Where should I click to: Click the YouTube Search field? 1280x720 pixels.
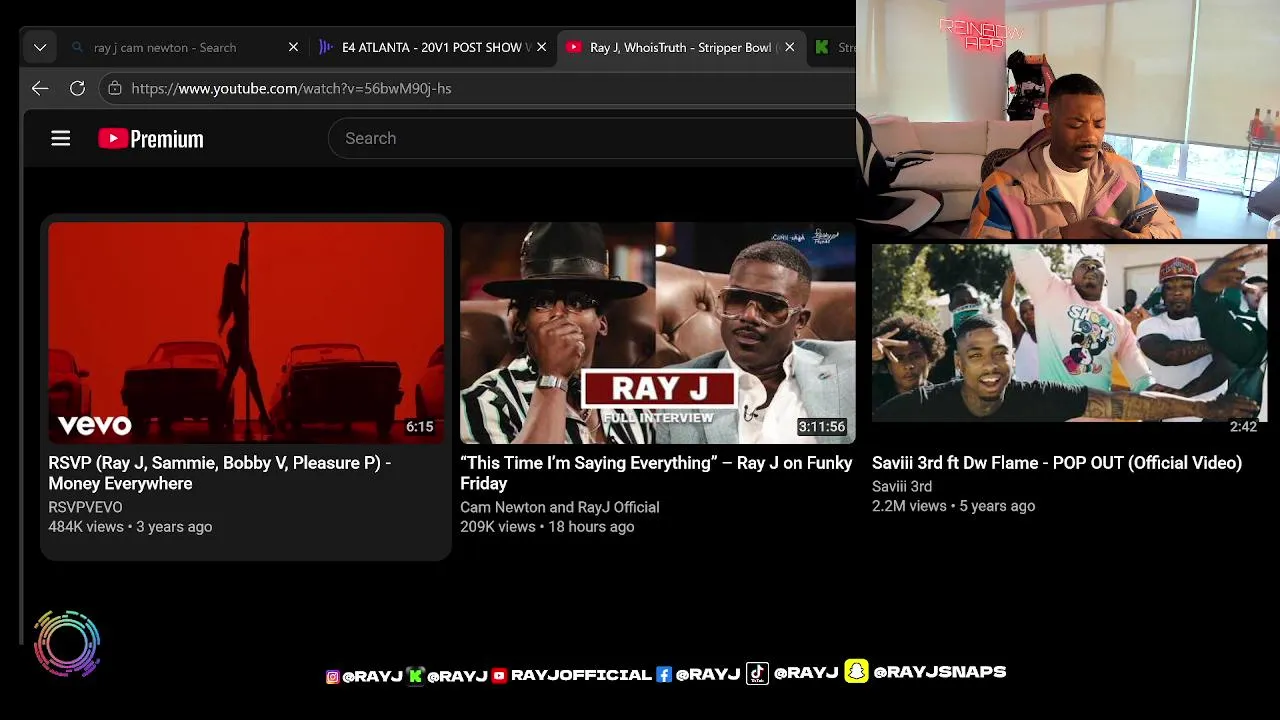click(592, 138)
